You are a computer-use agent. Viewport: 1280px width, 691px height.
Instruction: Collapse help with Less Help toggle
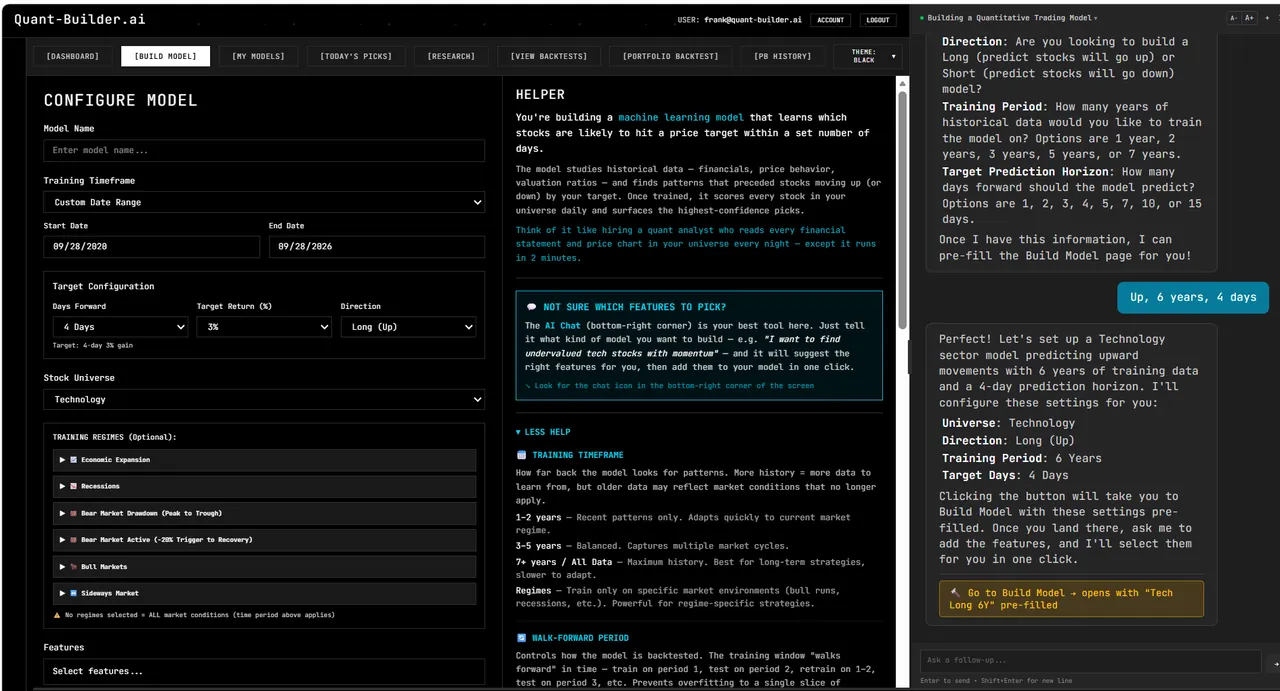(543, 432)
